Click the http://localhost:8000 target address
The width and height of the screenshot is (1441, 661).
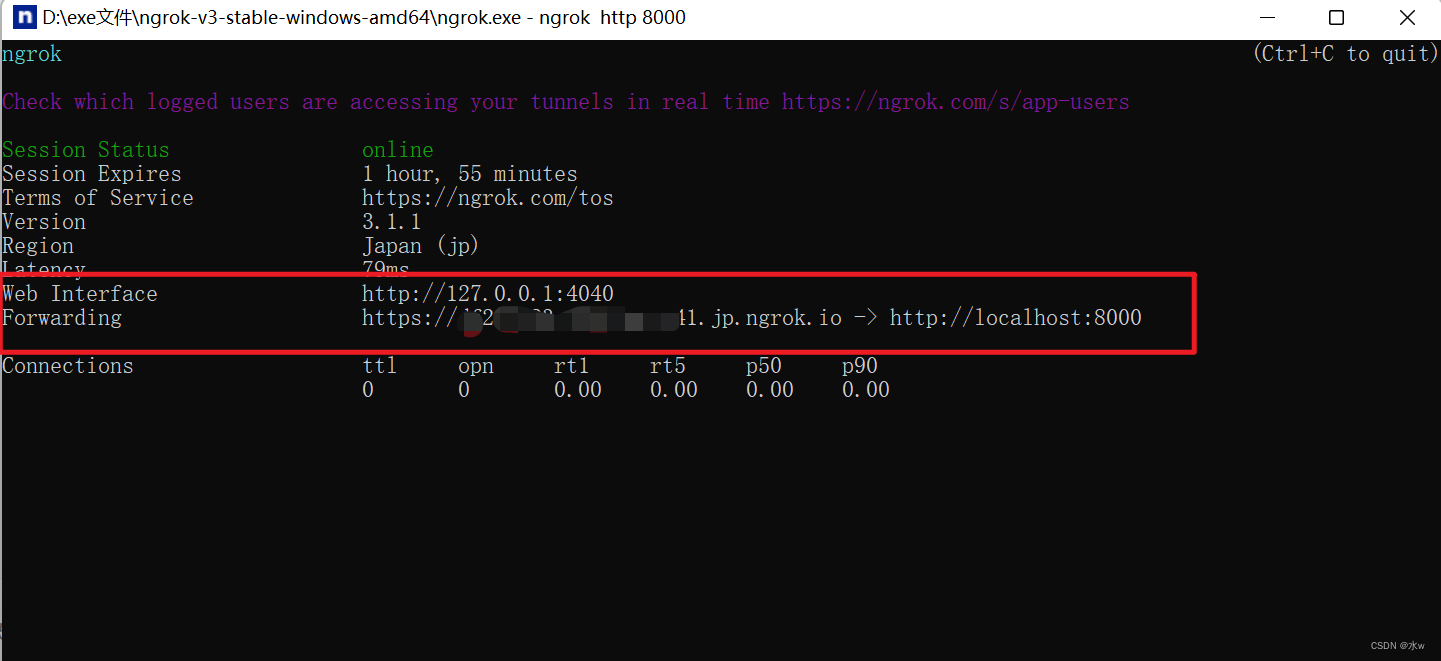pos(1016,318)
